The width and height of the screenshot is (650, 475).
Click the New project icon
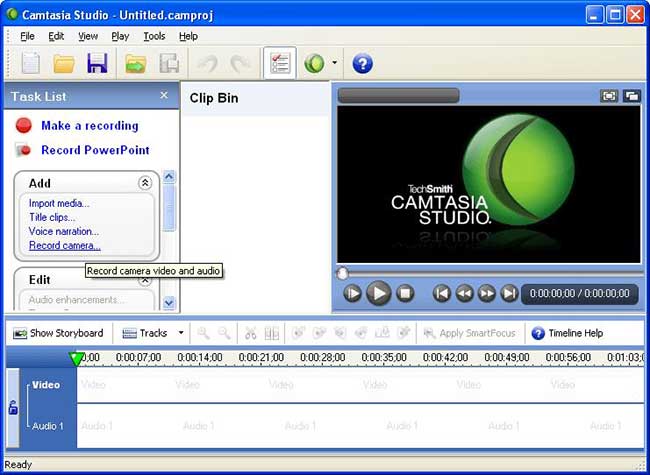pyautogui.click(x=30, y=64)
